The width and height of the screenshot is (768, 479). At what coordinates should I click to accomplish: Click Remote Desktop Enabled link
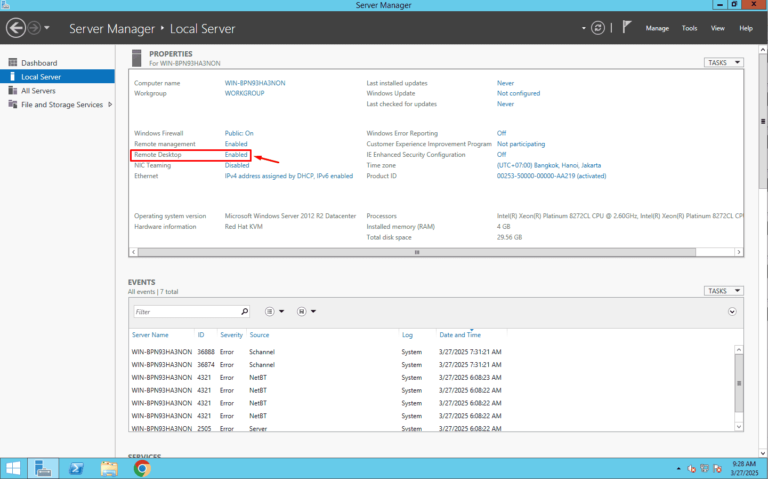[236, 155]
